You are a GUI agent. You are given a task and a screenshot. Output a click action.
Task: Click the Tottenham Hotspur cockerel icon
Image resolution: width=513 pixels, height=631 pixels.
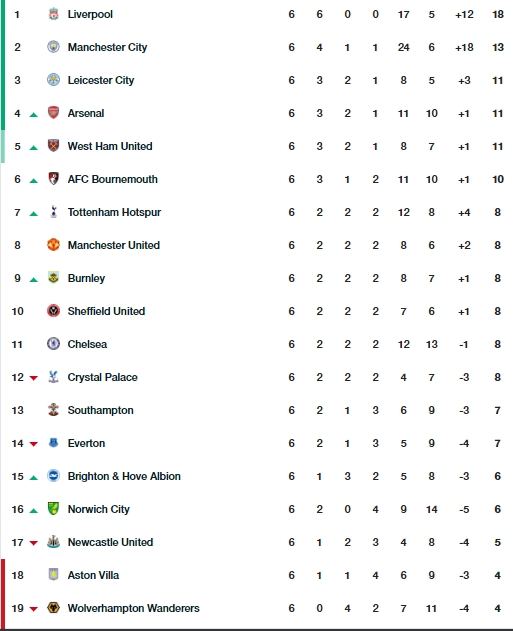pos(54,212)
